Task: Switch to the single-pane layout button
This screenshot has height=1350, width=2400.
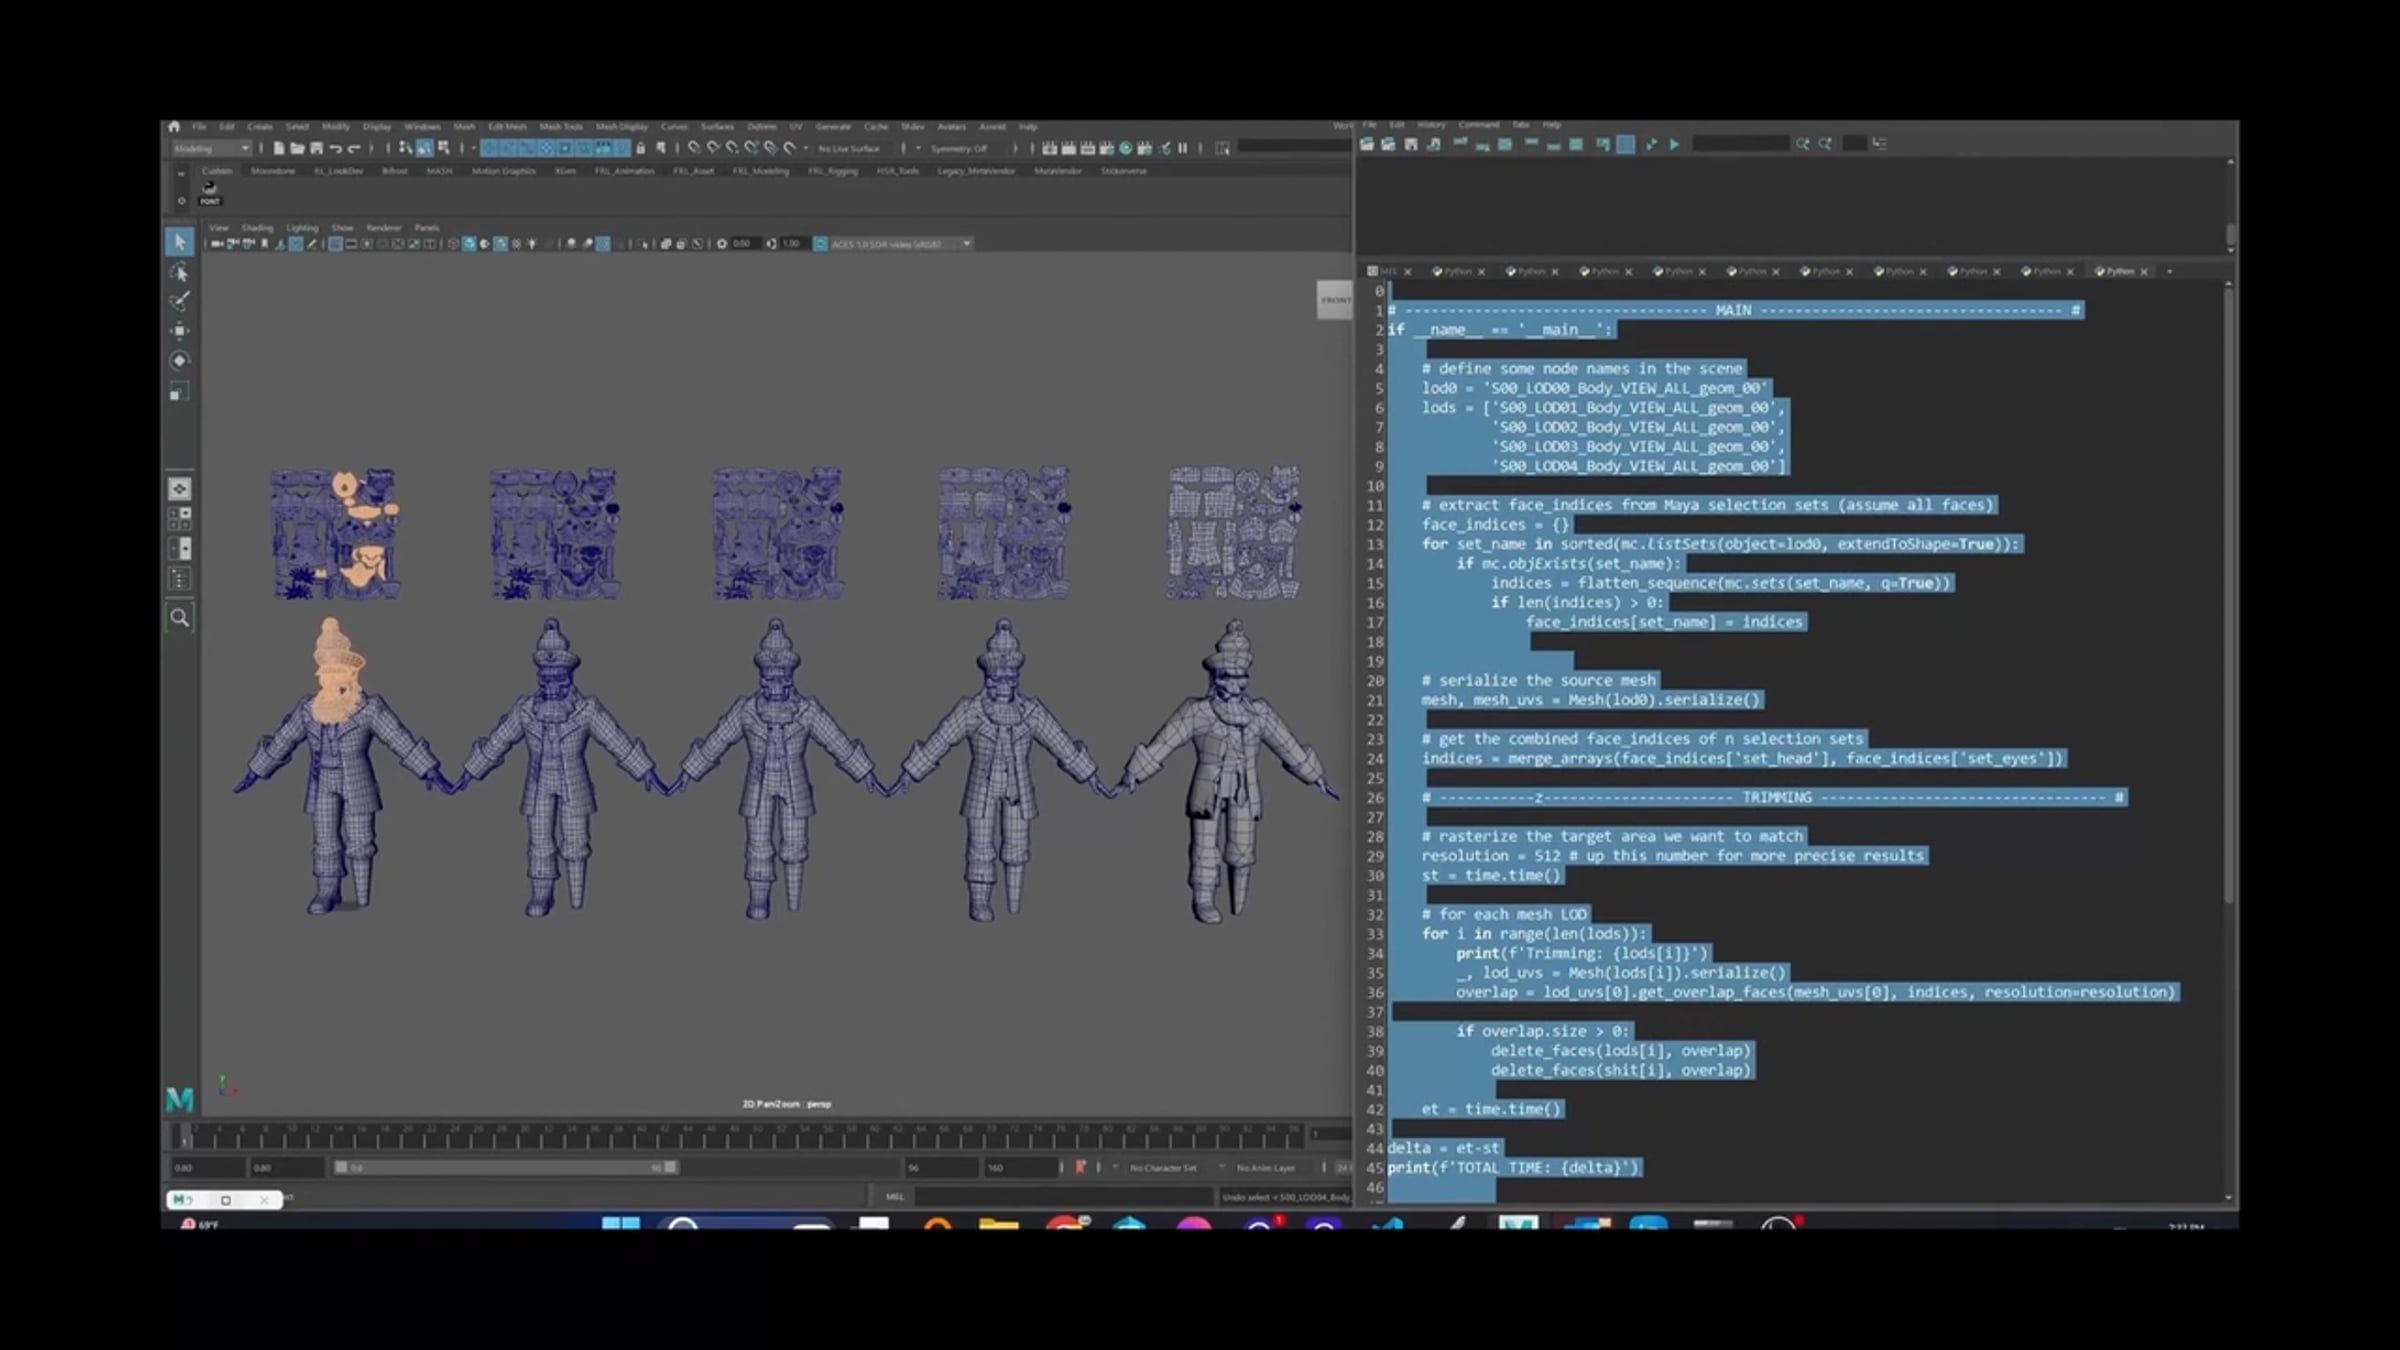Action: click(x=180, y=489)
